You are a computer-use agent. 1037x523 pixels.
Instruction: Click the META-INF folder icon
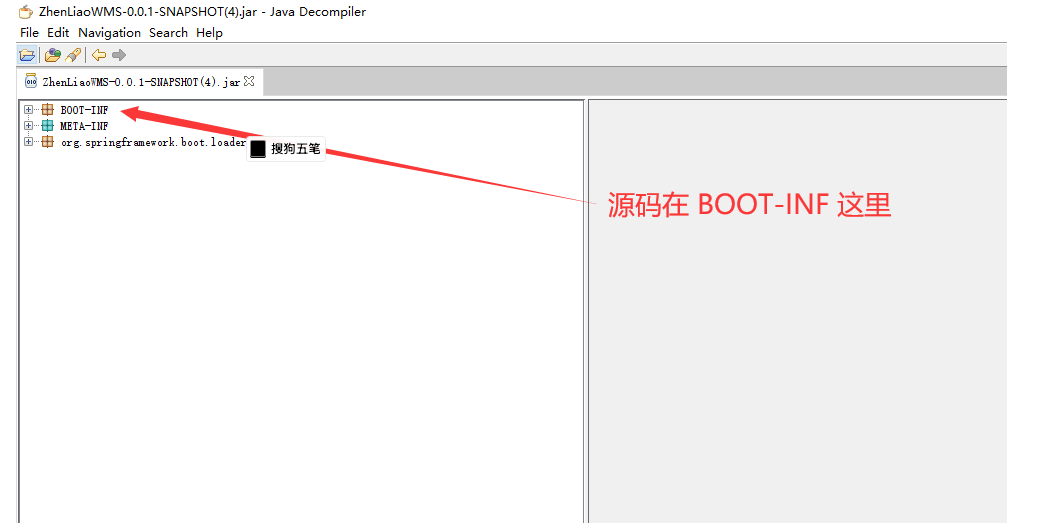point(48,126)
